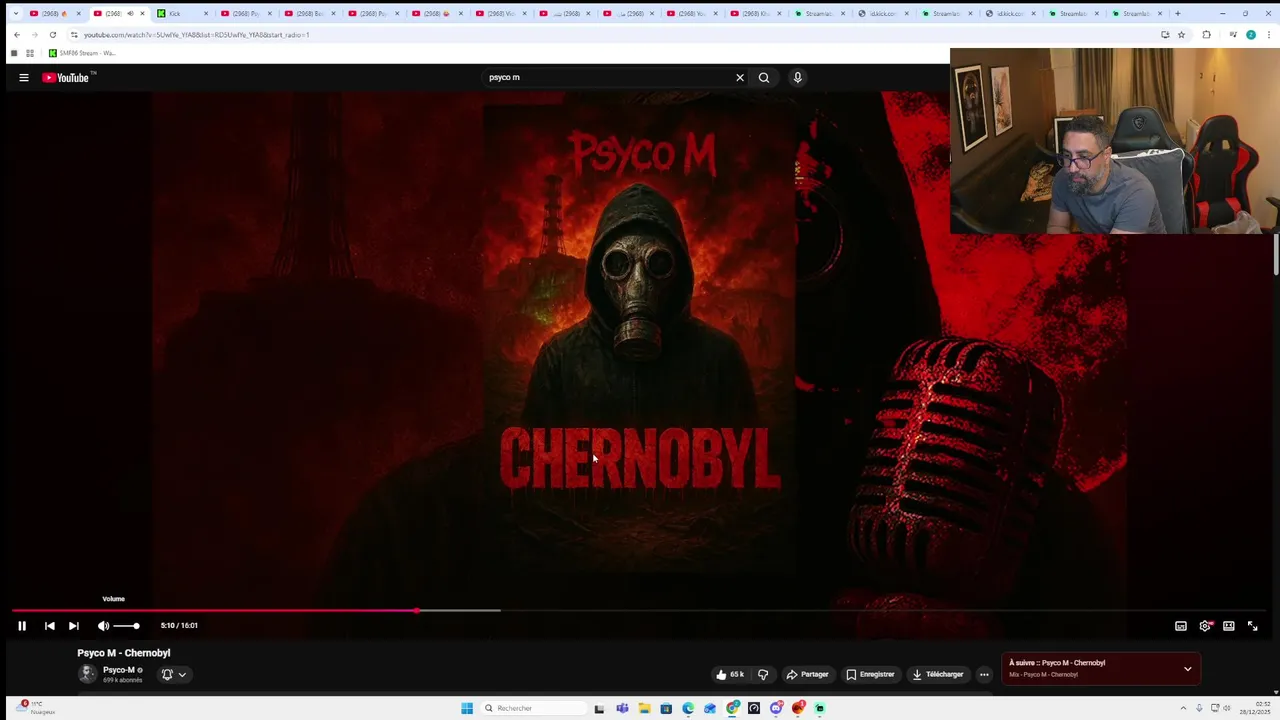Go back in the browser

(17, 35)
